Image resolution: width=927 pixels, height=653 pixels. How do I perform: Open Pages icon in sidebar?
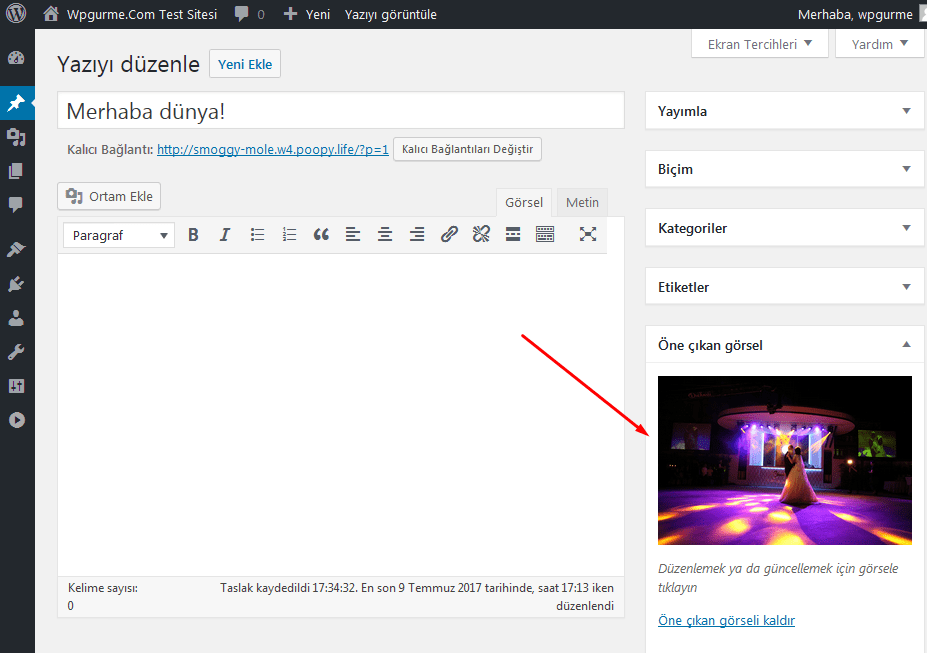pos(17,171)
